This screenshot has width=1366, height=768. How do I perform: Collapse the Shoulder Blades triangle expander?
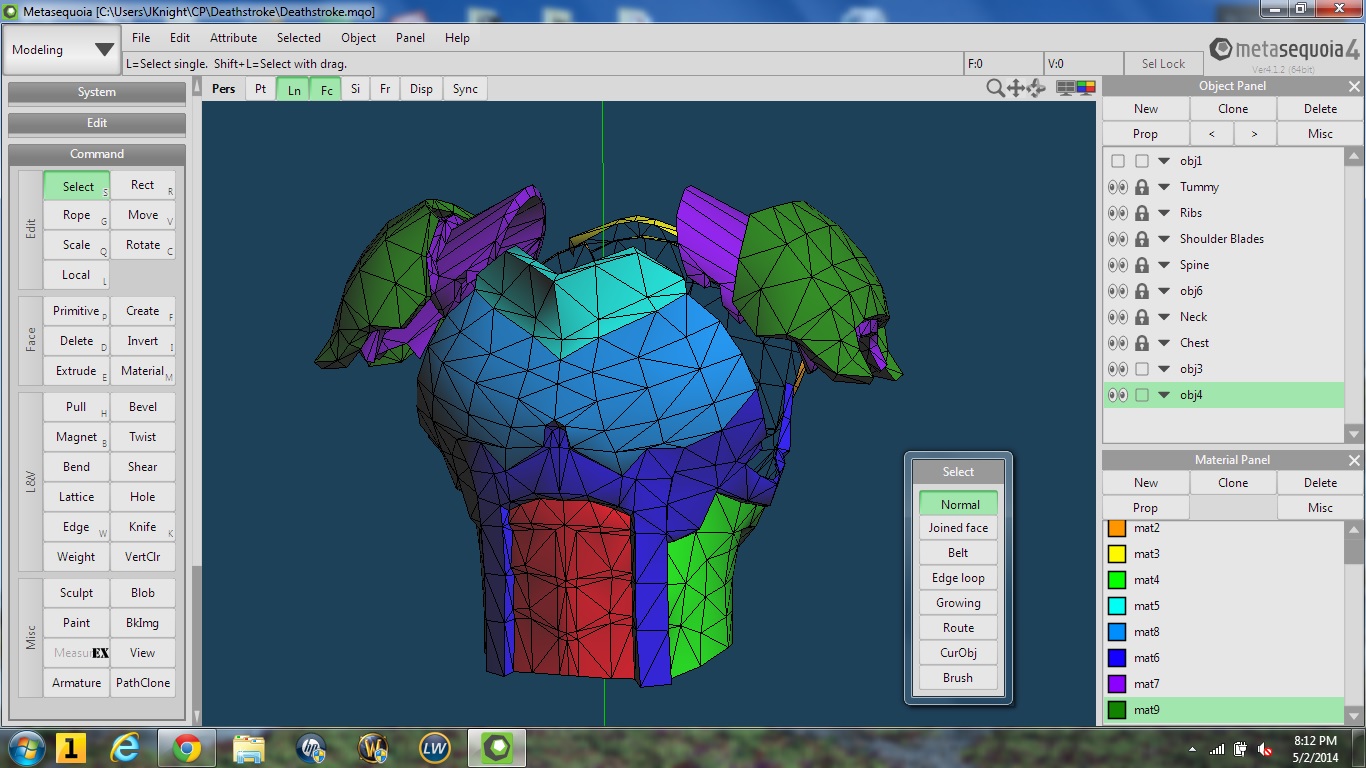[x=1164, y=239]
